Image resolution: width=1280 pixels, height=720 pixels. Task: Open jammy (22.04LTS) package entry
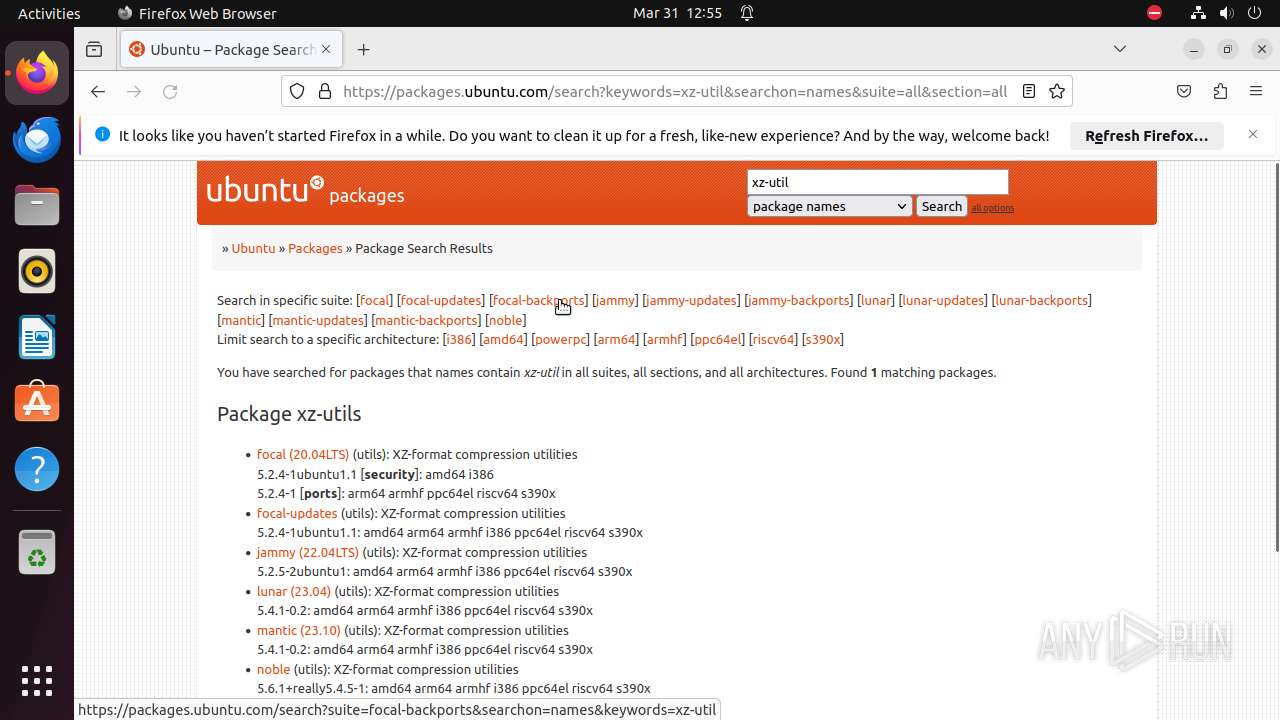click(x=308, y=552)
